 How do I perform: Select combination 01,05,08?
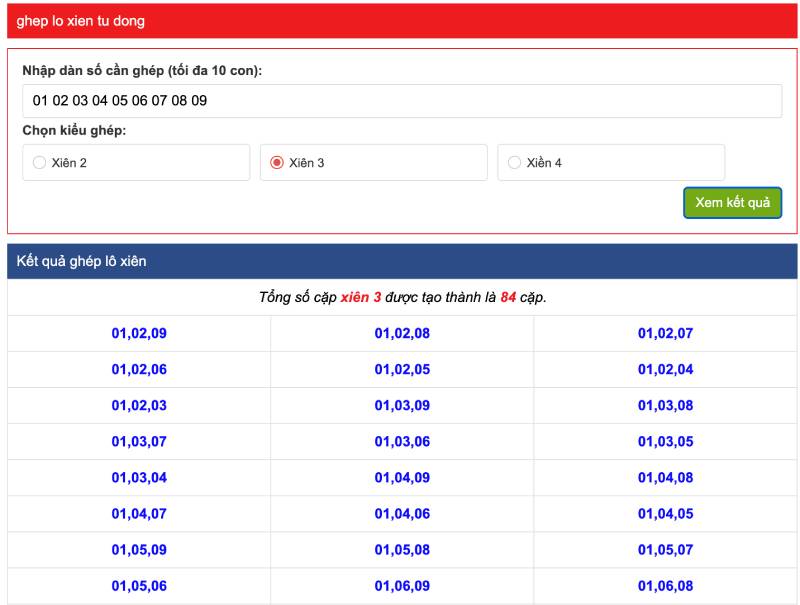coord(402,550)
